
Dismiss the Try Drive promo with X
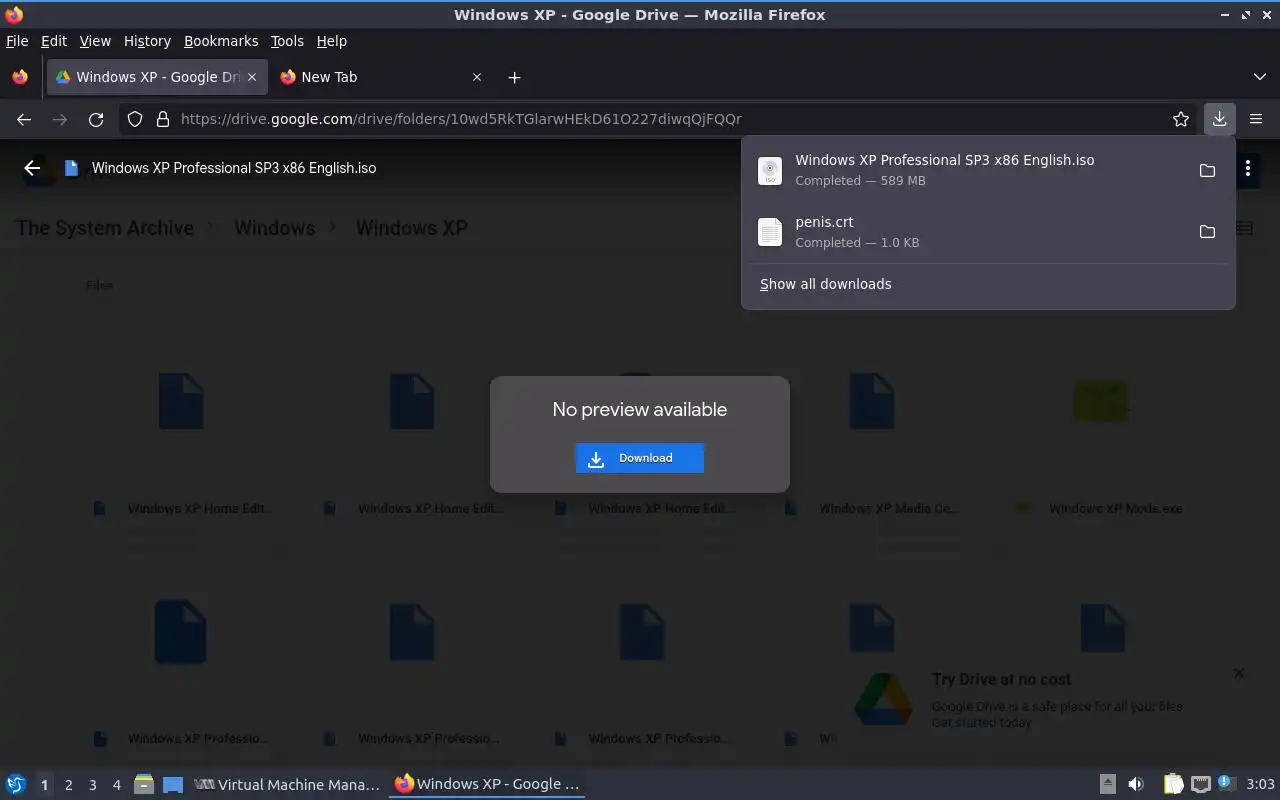point(1239,673)
